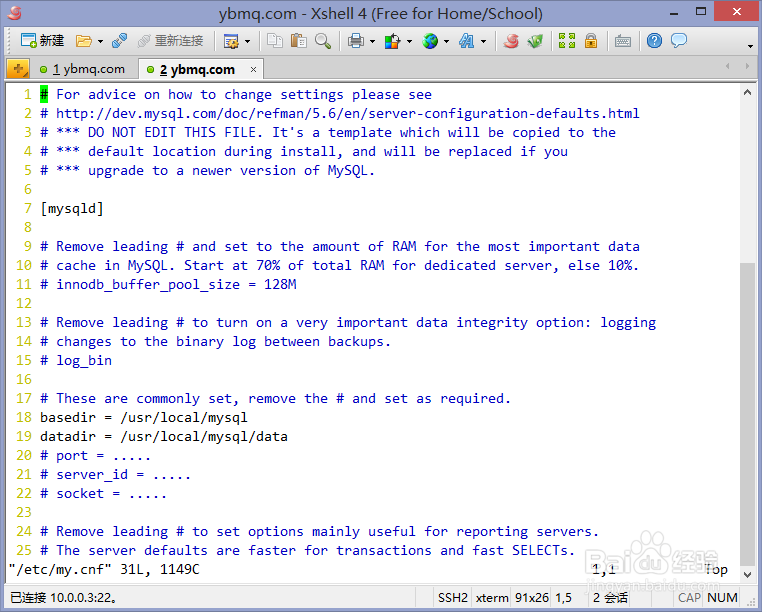This screenshot has height=612, width=762.
Task: Click the basedir = /usr/local/mysql line
Action: 144,417
